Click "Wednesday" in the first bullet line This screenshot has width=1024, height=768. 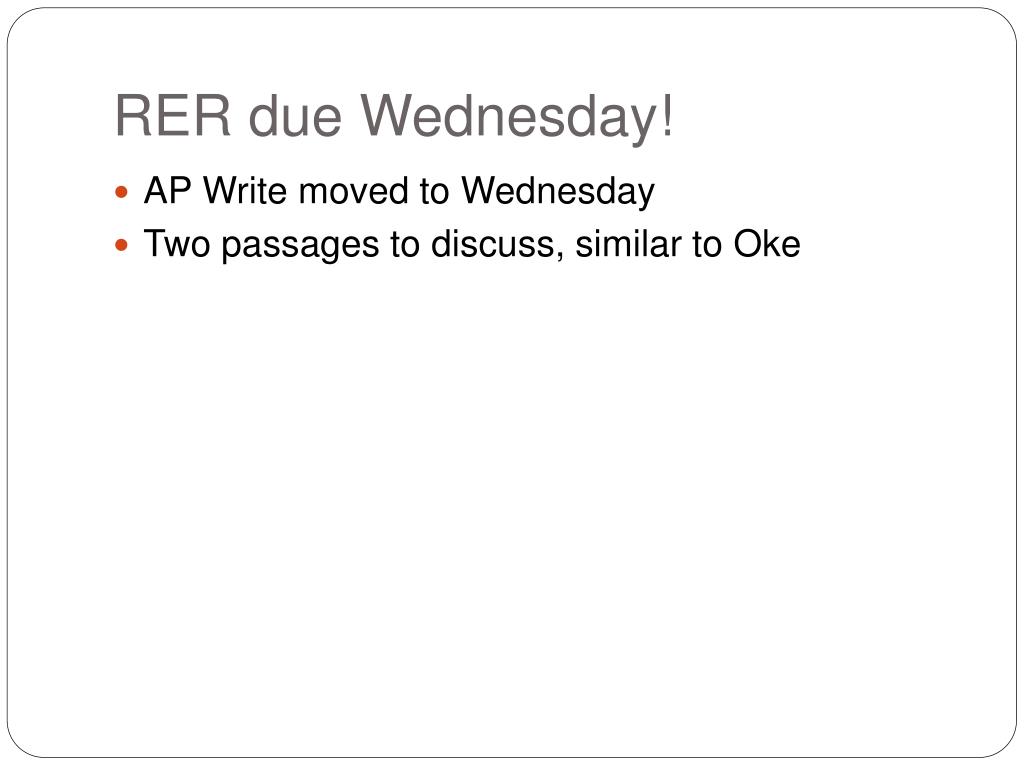pos(558,193)
